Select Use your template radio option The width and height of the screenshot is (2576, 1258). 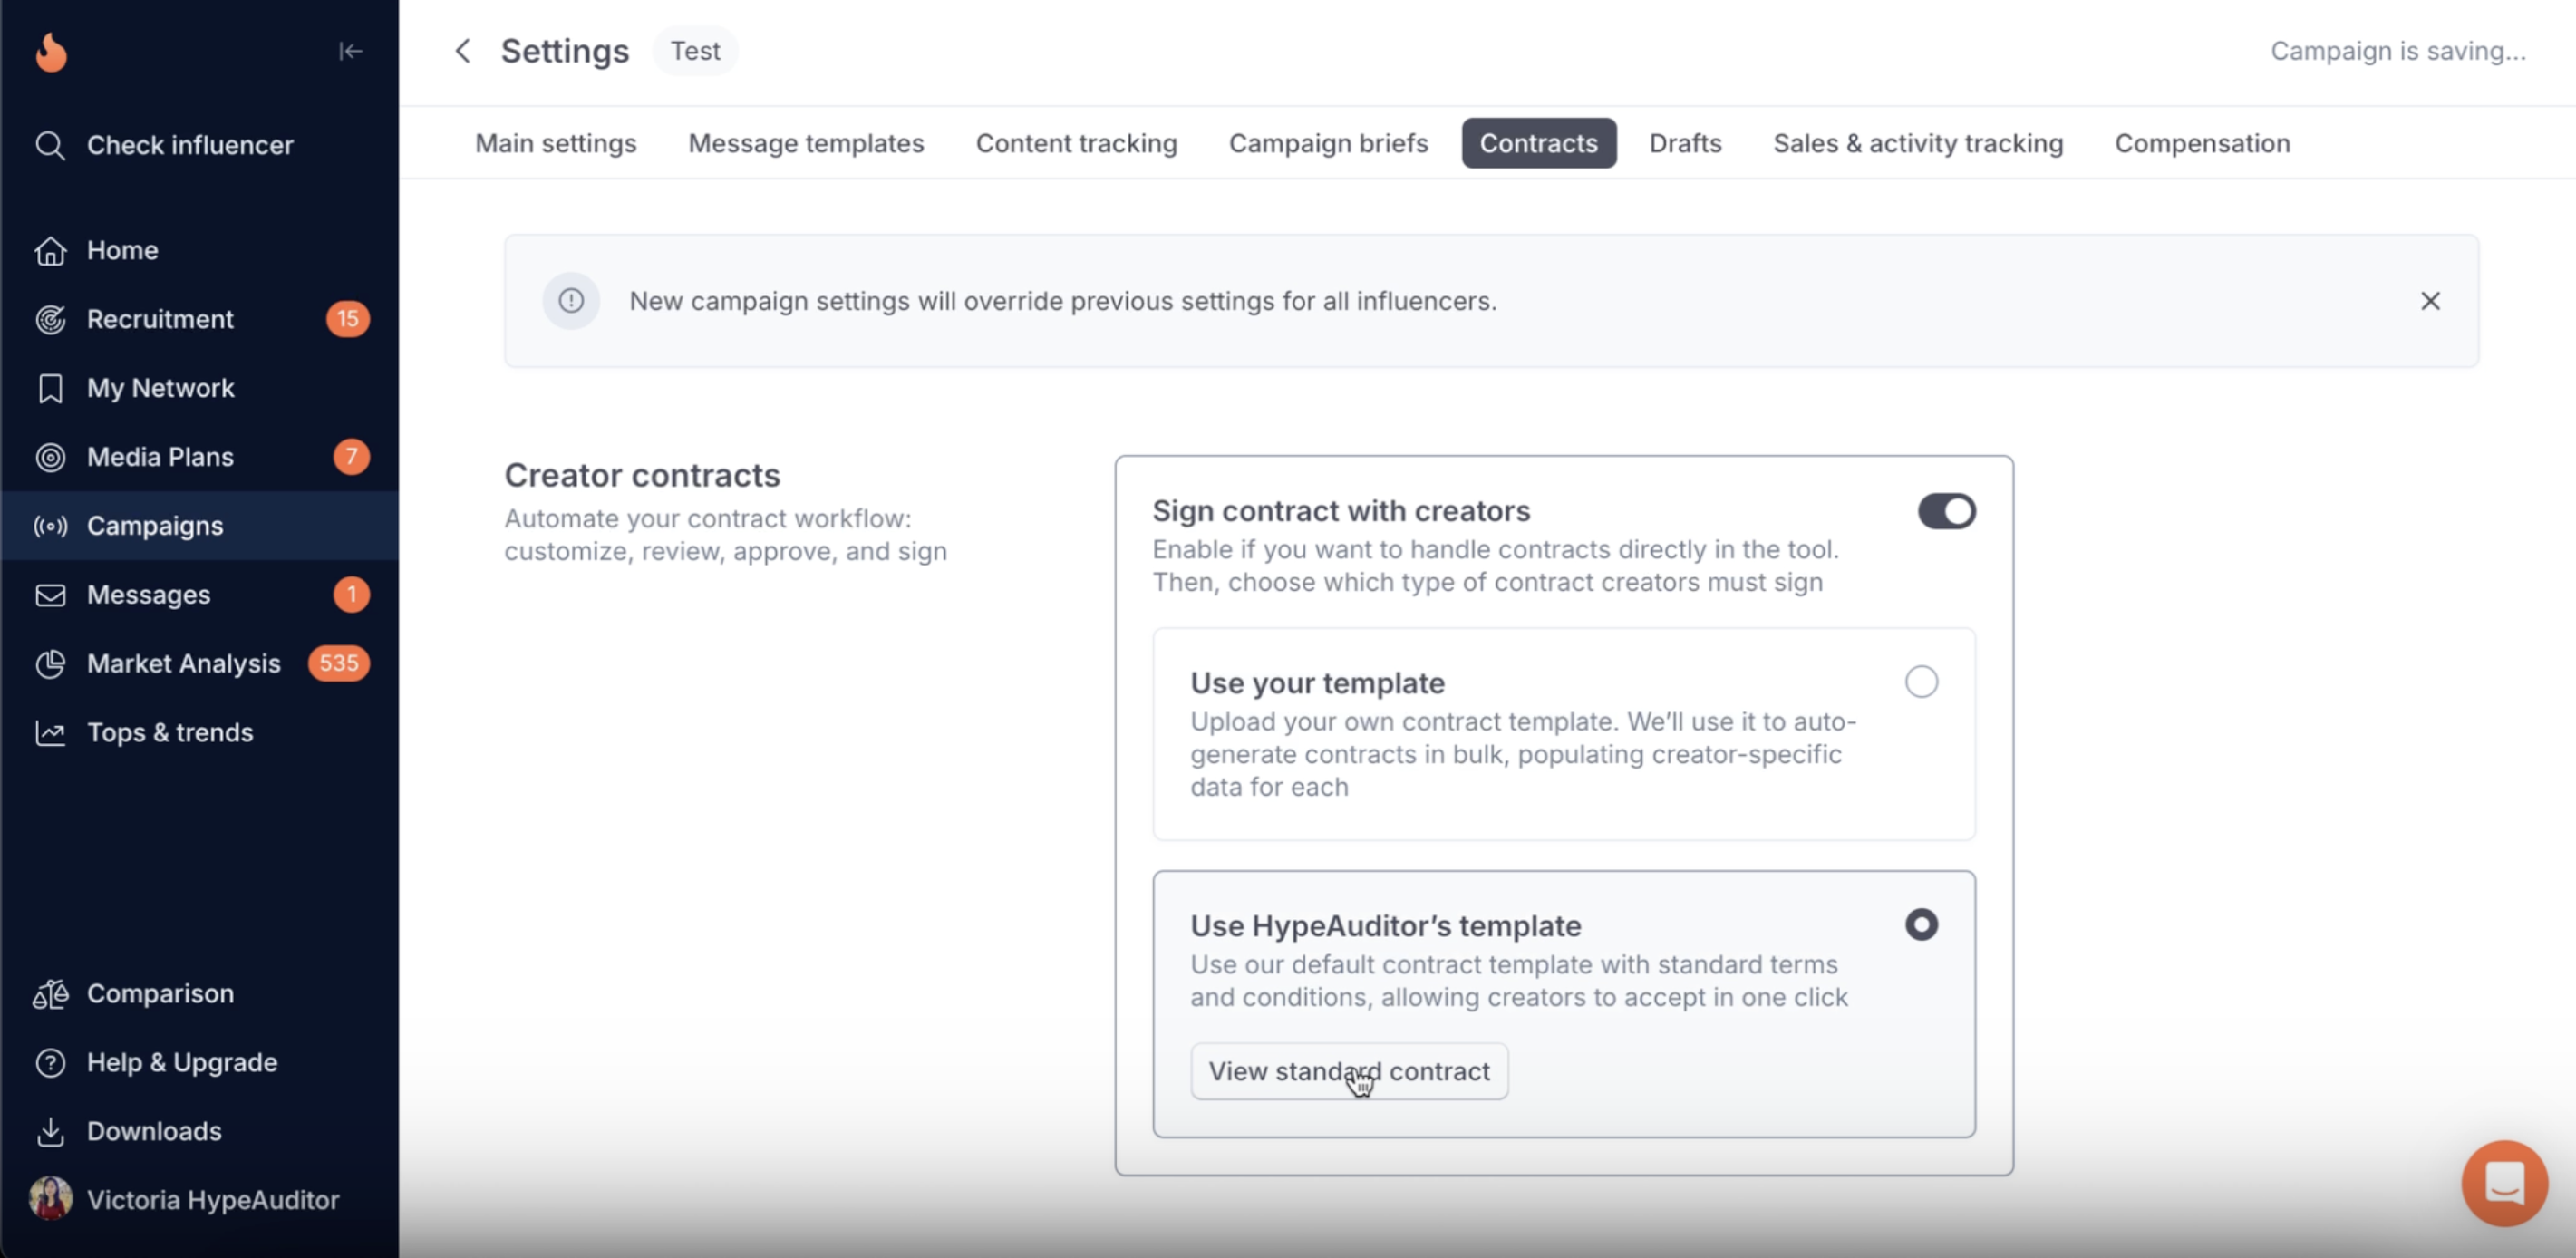pos(1920,682)
